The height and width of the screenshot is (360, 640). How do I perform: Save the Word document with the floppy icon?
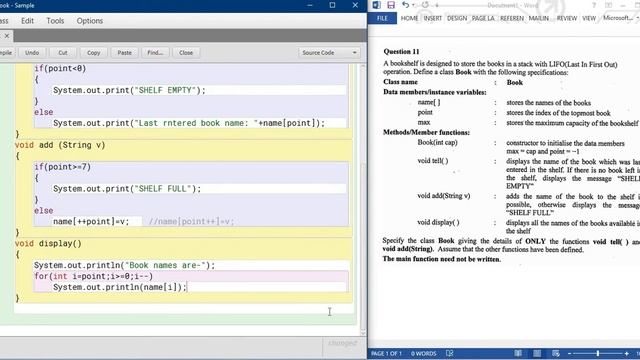(x=391, y=5)
